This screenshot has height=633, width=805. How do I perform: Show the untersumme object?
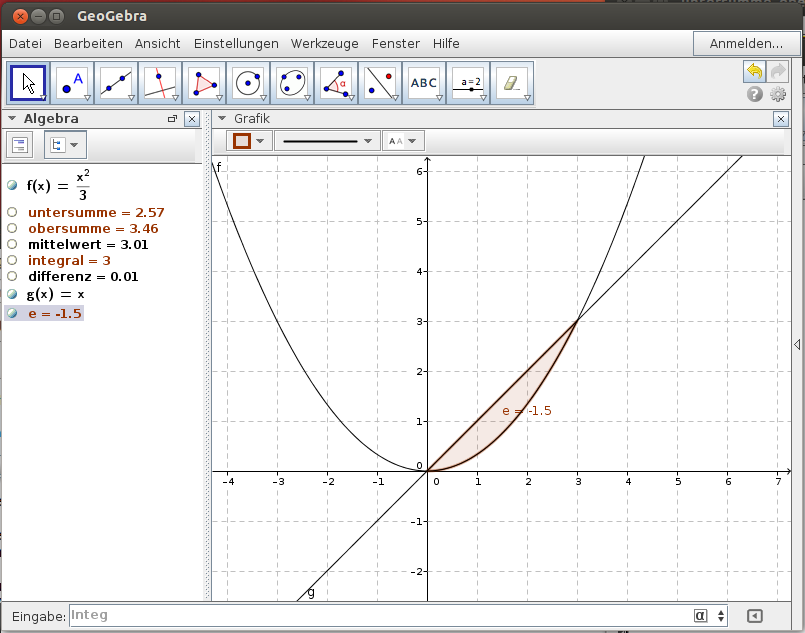(12, 212)
